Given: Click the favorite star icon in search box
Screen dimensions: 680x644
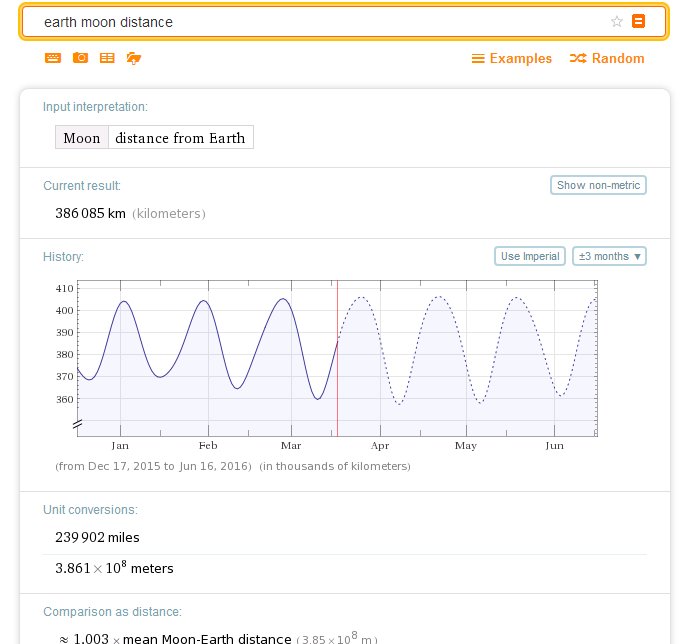Looking at the screenshot, I should point(616,21).
